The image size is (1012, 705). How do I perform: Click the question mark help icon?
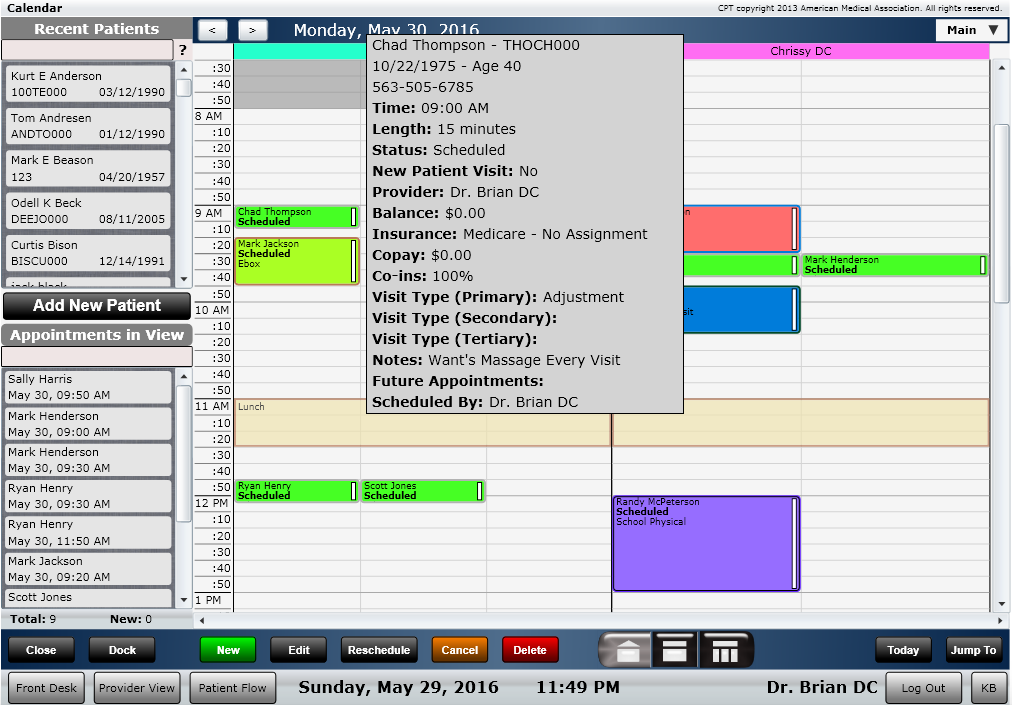pyautogui.click(x=182, y=50)
